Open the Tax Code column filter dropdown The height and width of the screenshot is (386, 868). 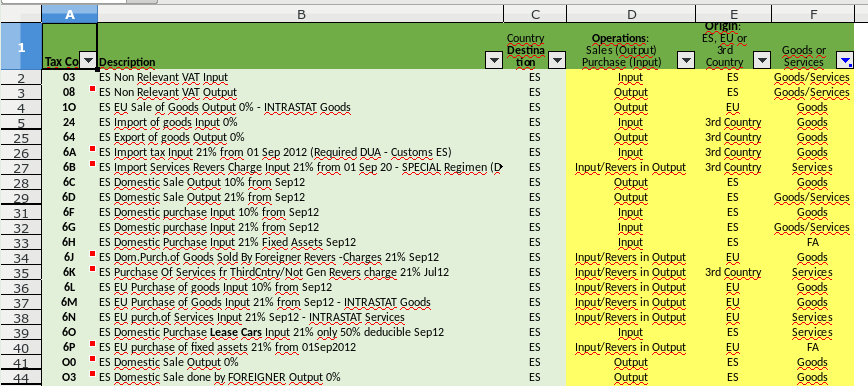(89, 61)
